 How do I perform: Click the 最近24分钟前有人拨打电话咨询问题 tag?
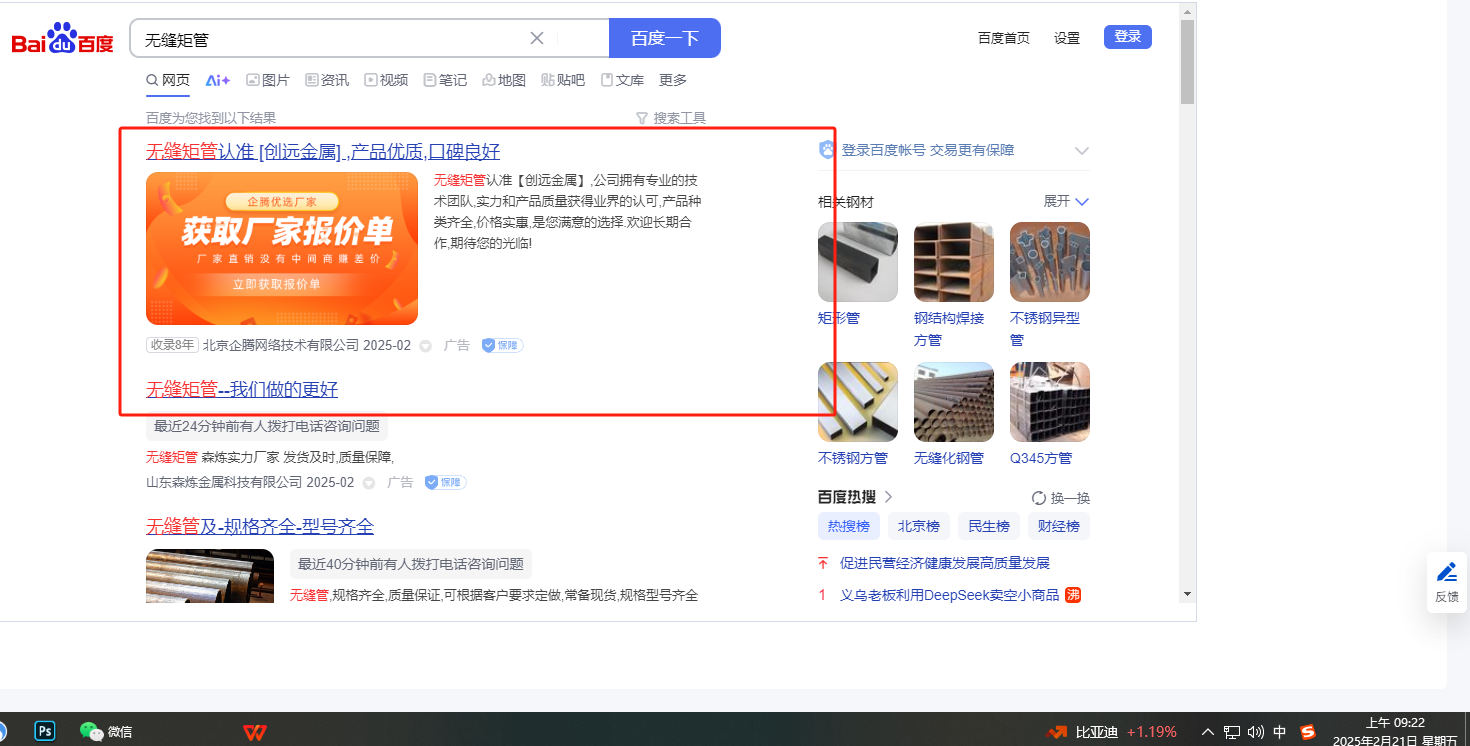coord(267,426)
